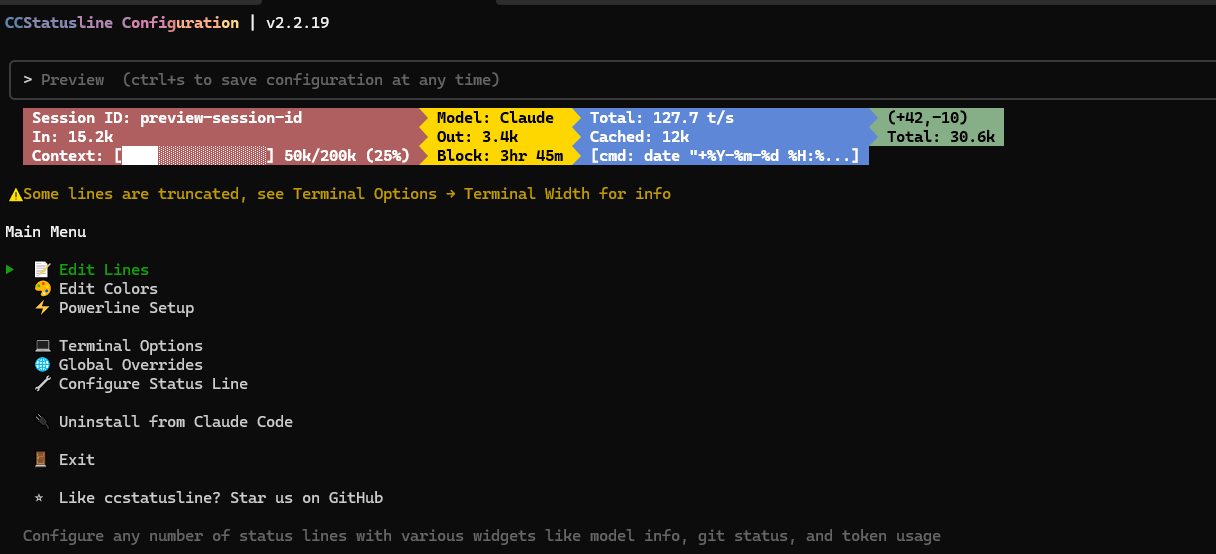Click the truncated lines warning message
This screenshot has width=1216, height=554.
click(x=347, y=193)
